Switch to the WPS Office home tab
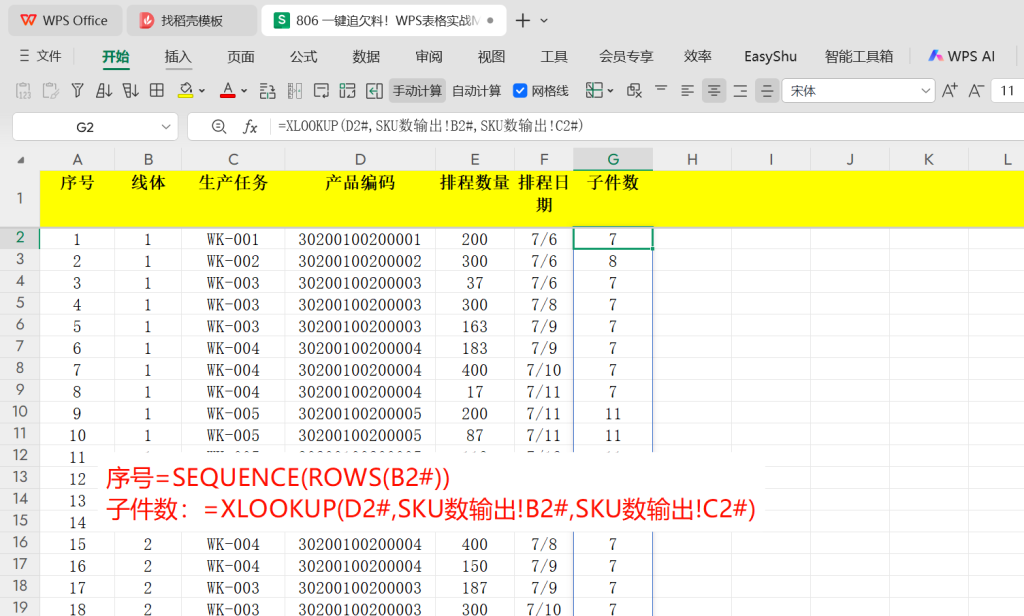Image resolution: width=1024 pixels, height=616 pixels. pyautogui.click(x=65, y=20)
